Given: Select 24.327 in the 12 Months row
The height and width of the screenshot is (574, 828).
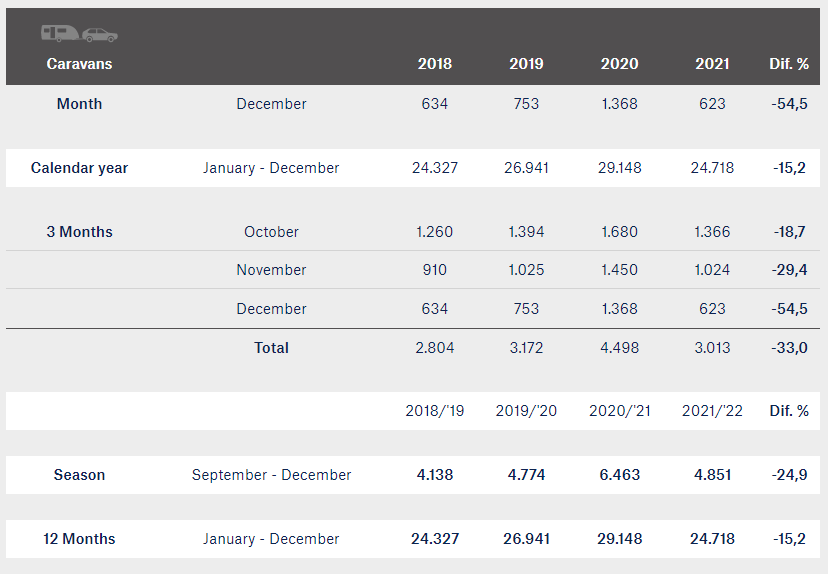Looking at the screenshot, I should tap(435, 539).
